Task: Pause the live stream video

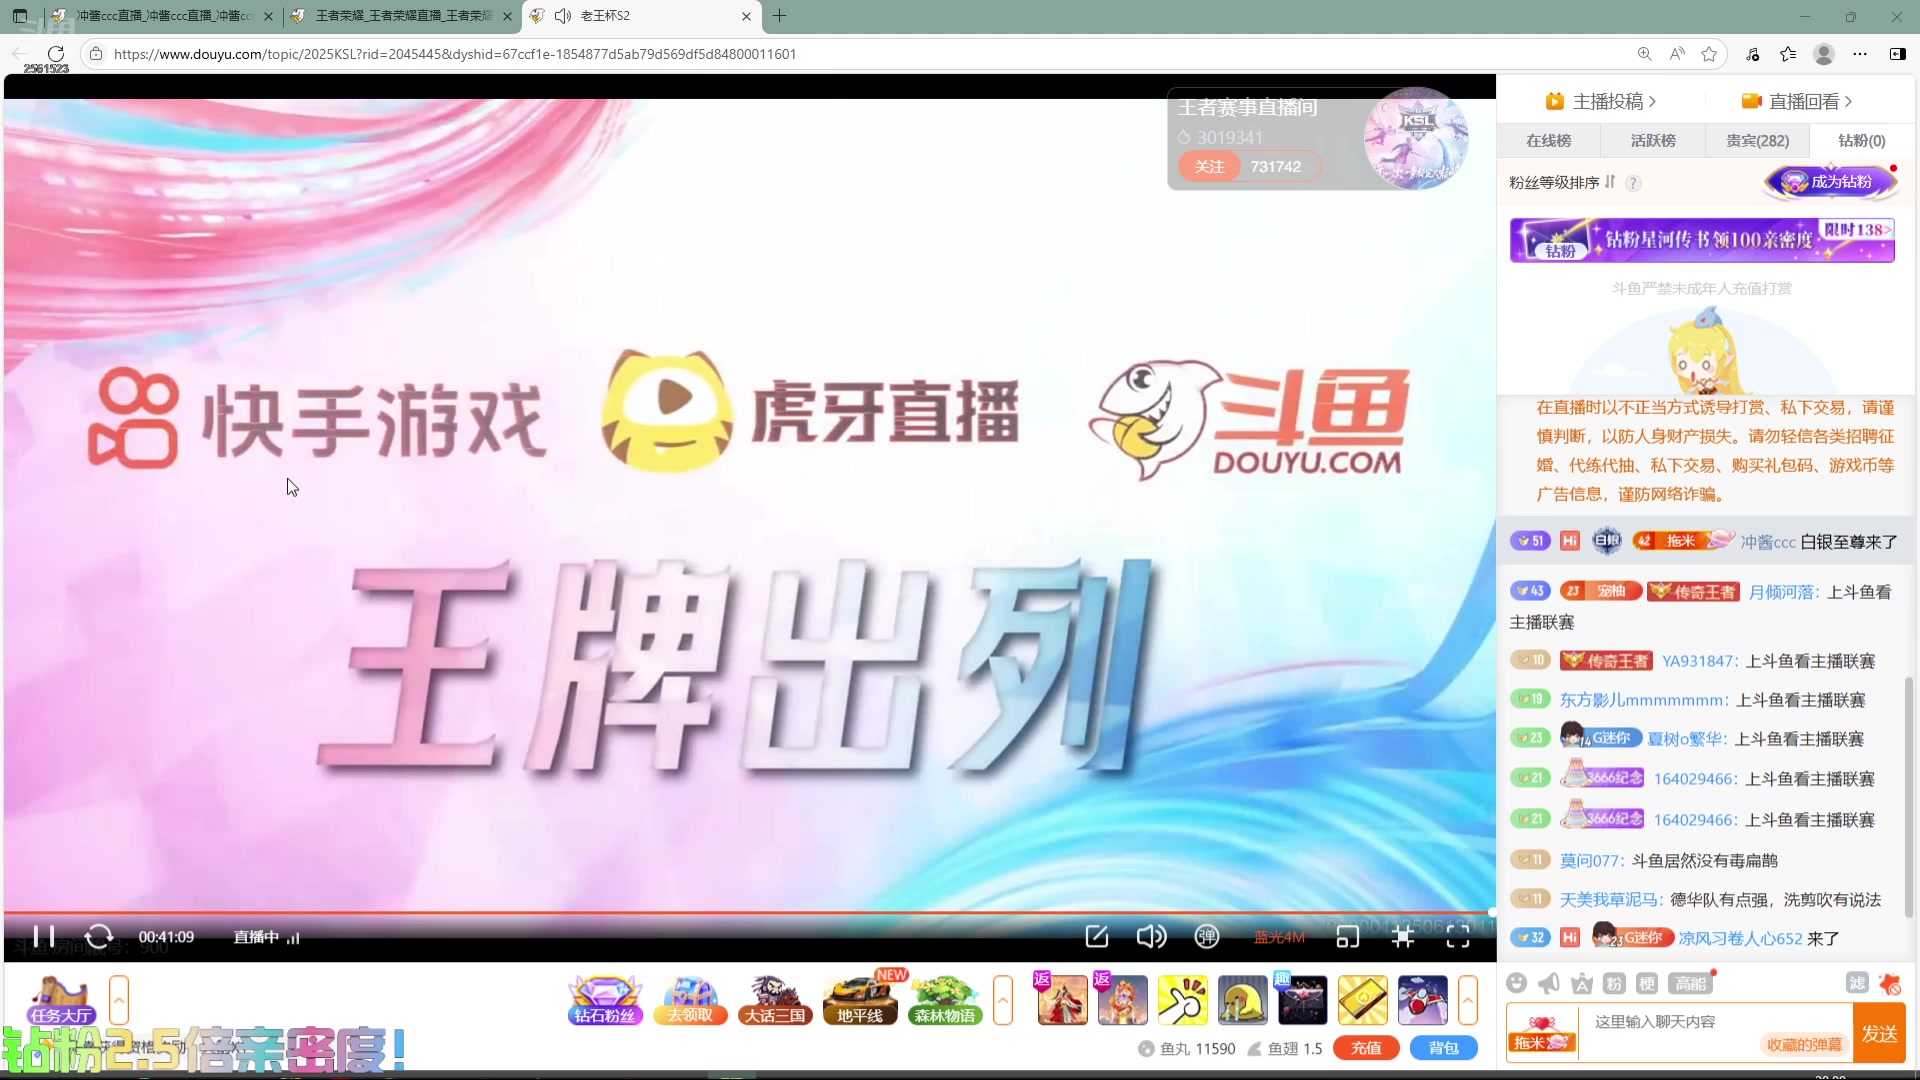Action: (x=43, y=937)
